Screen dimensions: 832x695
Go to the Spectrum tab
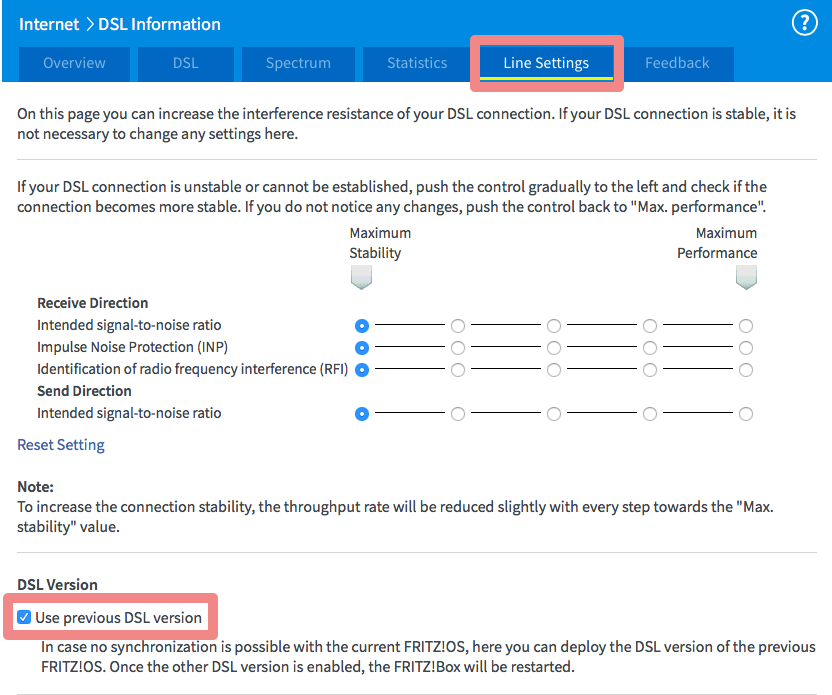(x=298, y=64)
